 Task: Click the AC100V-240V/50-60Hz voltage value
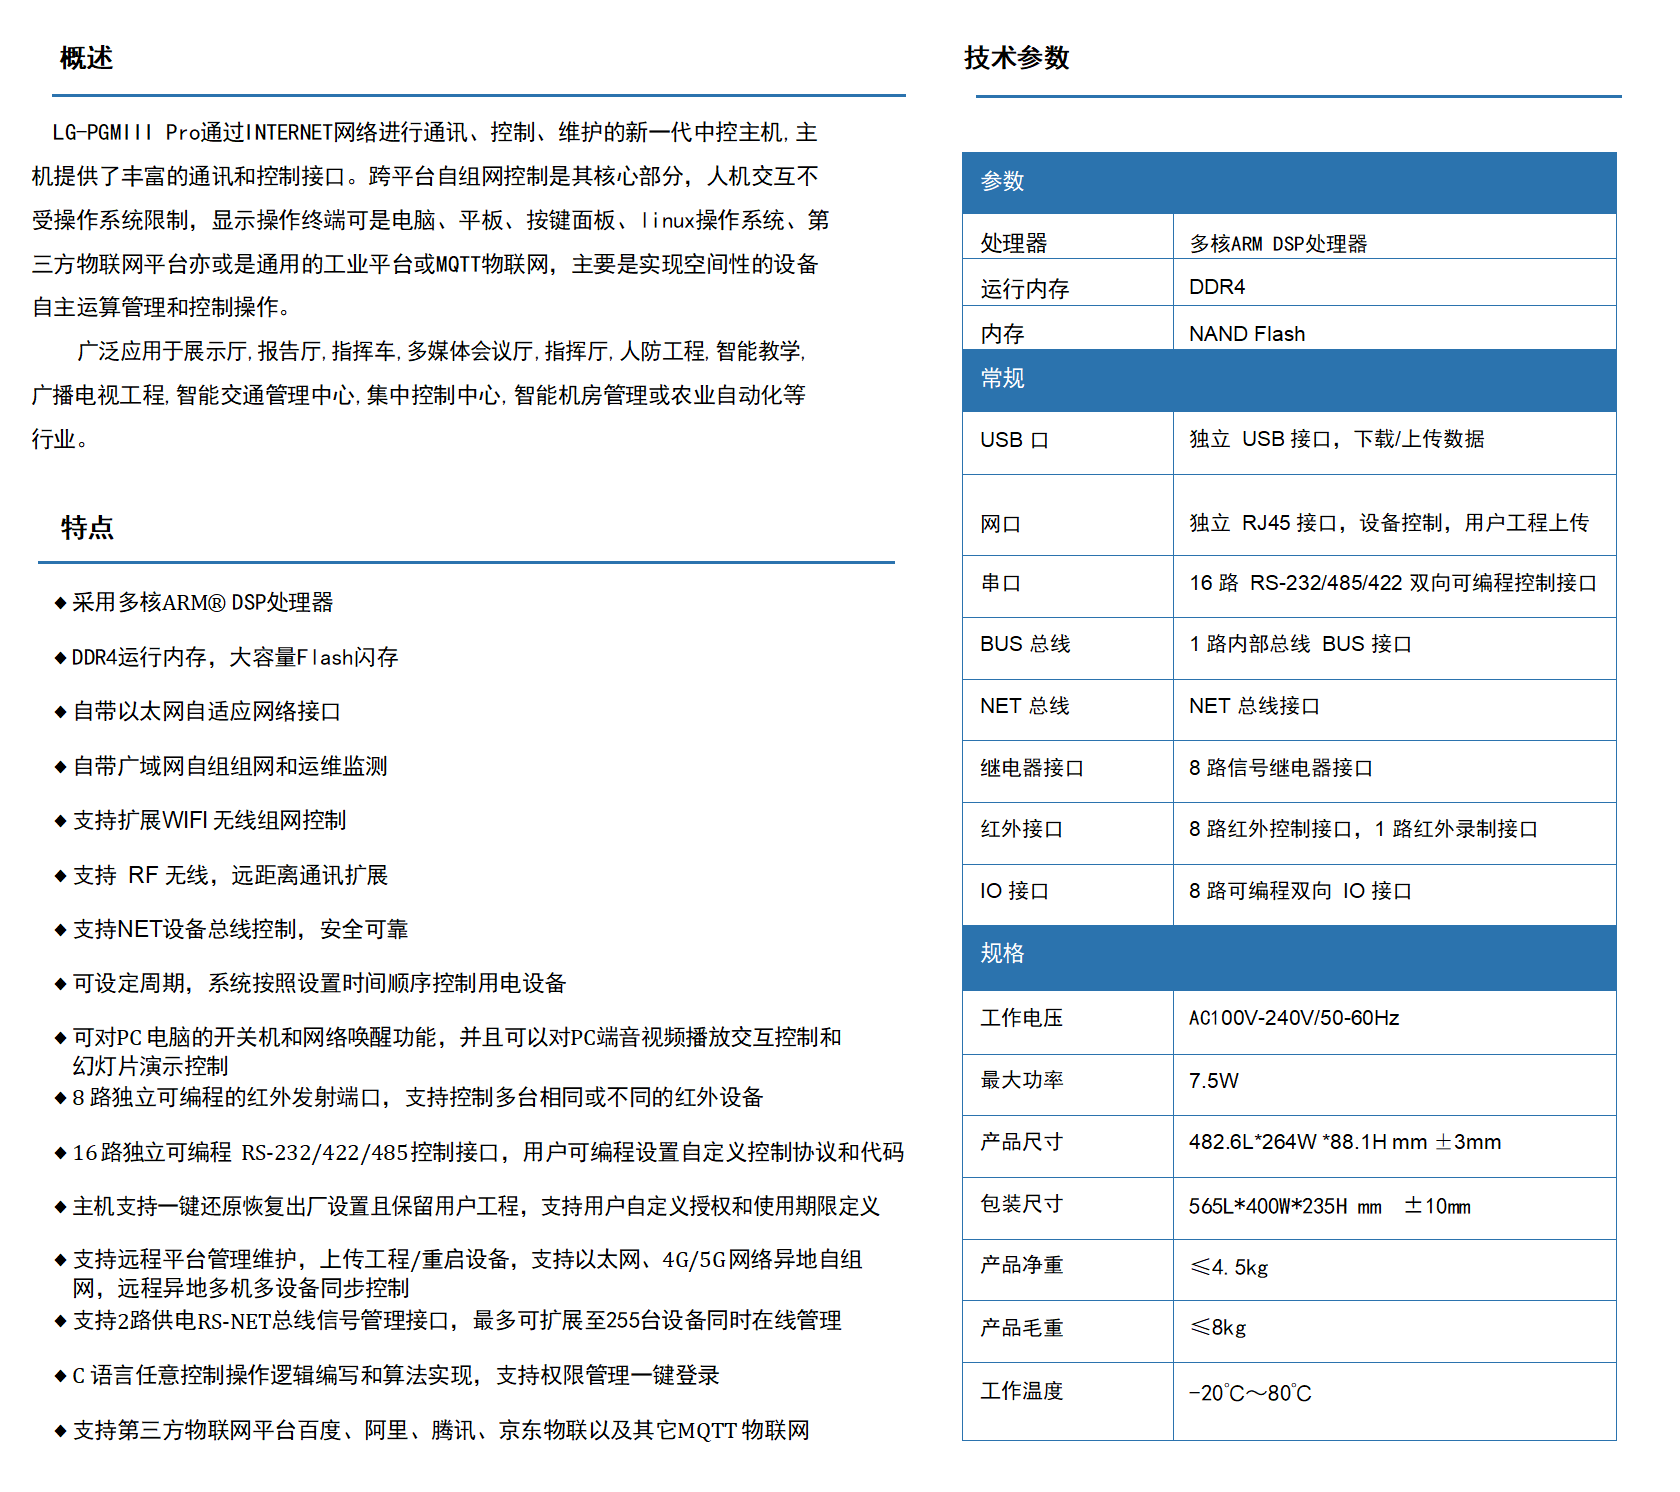[x=1293, y=1018]
